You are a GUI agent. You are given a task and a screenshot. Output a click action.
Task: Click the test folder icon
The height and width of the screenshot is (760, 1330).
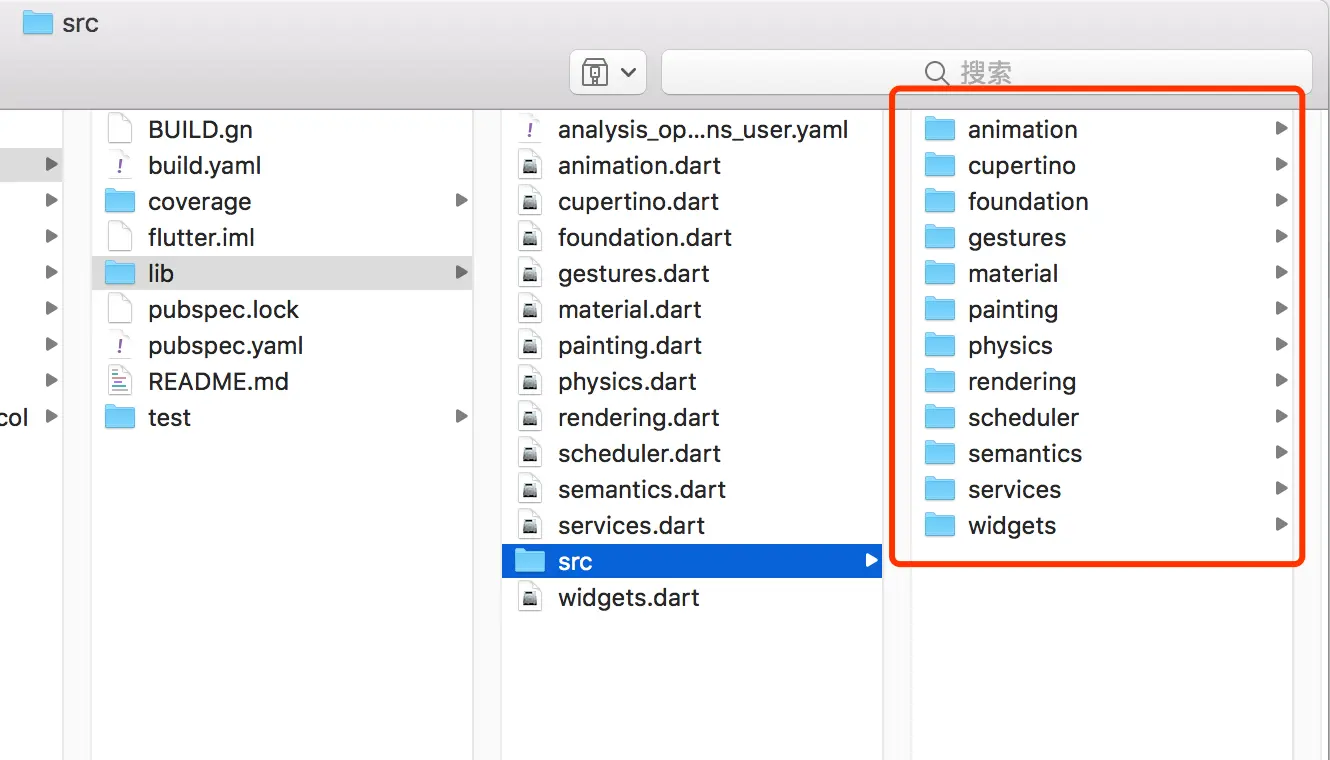[x=120, y=417]
